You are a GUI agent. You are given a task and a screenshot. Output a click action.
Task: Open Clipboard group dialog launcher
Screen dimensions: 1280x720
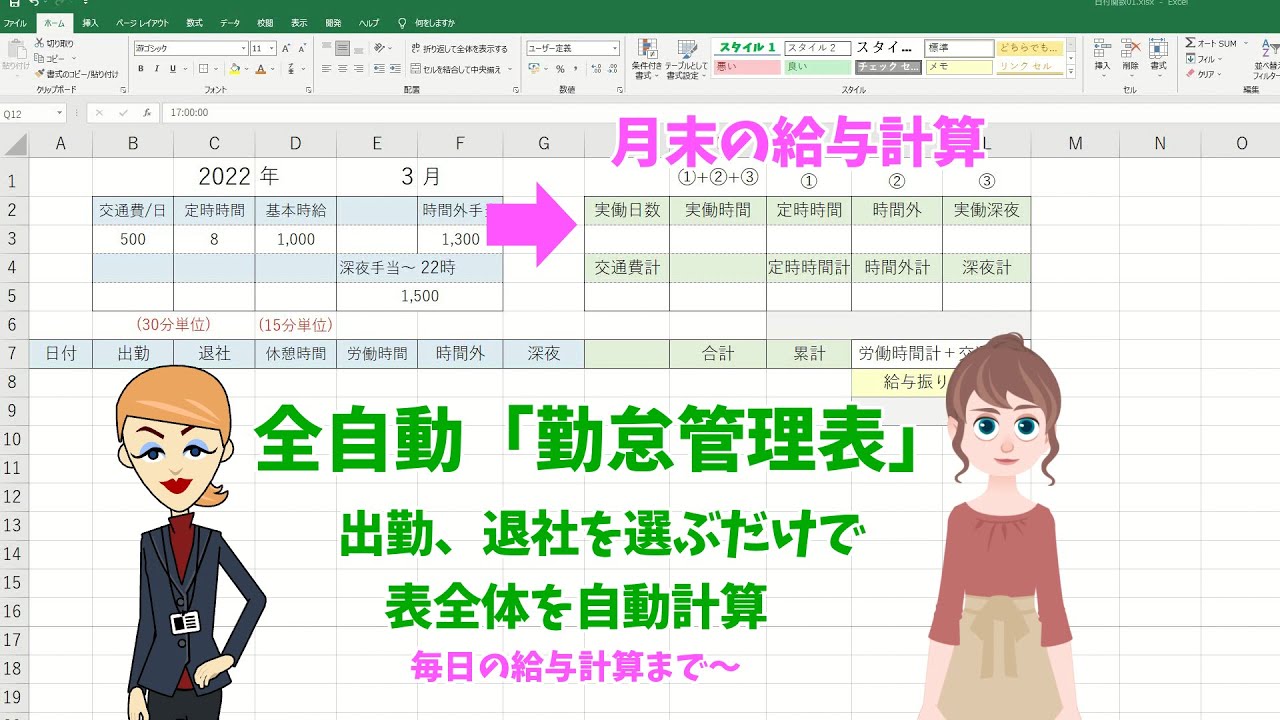[123, 89]
